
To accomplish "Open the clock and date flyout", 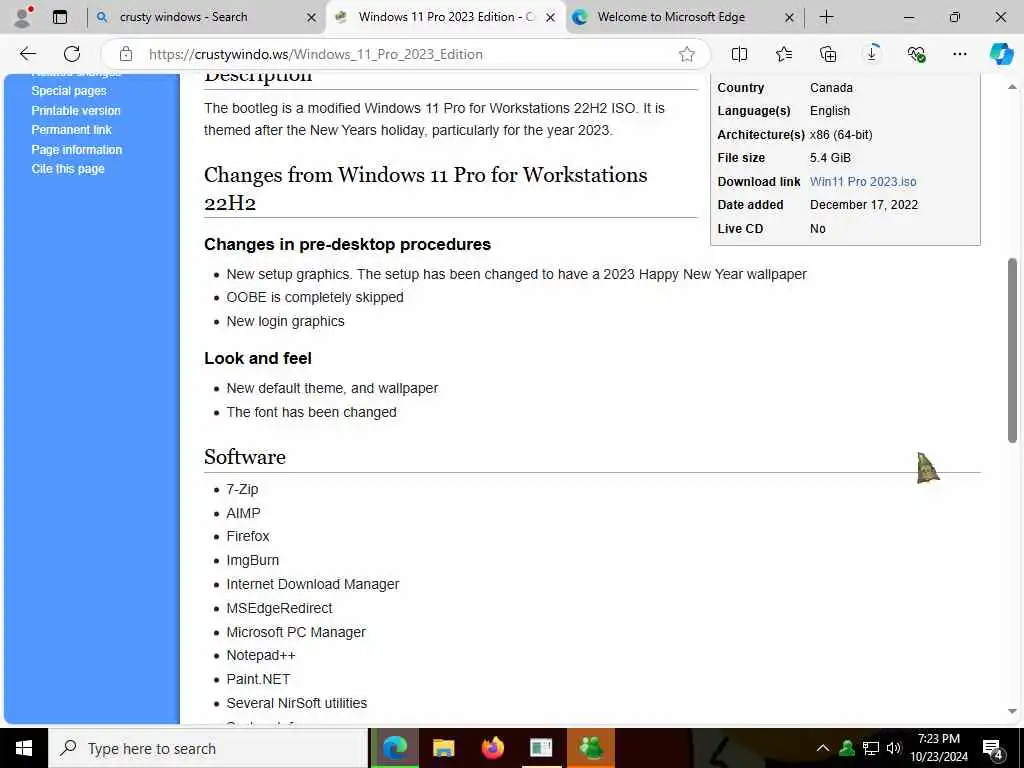I will coord(939,748).
